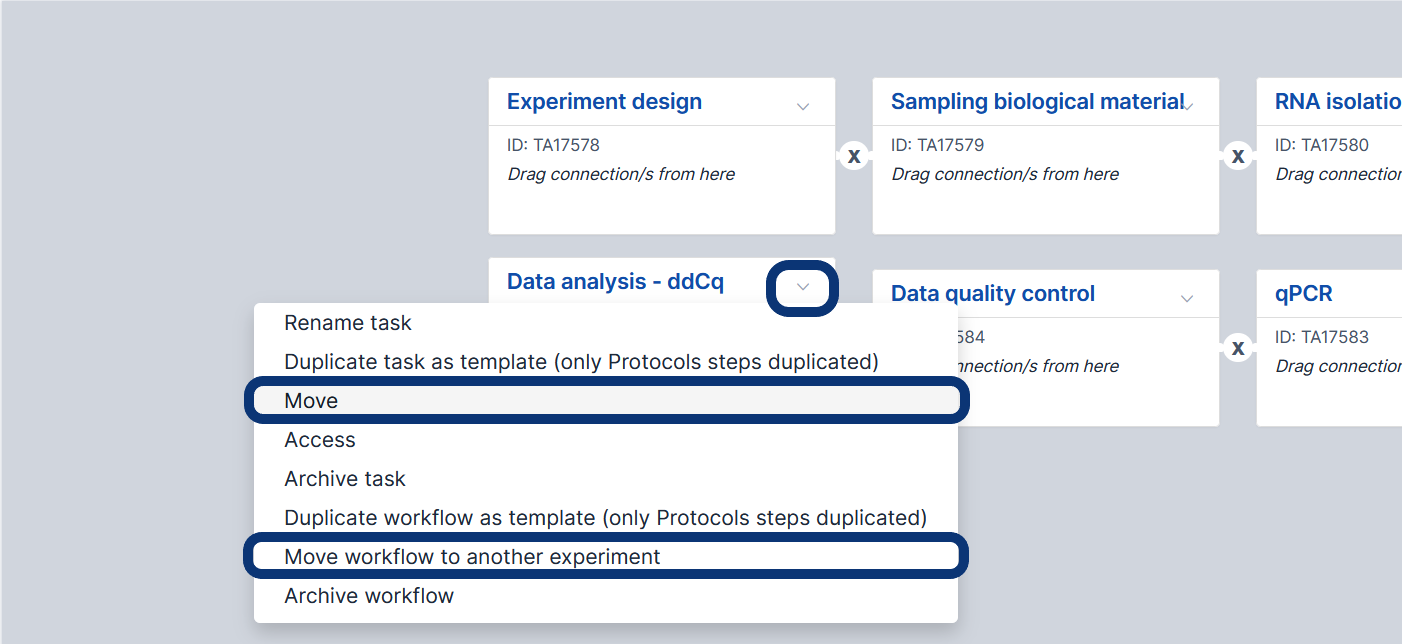Select Rename task from the menu

348,323
